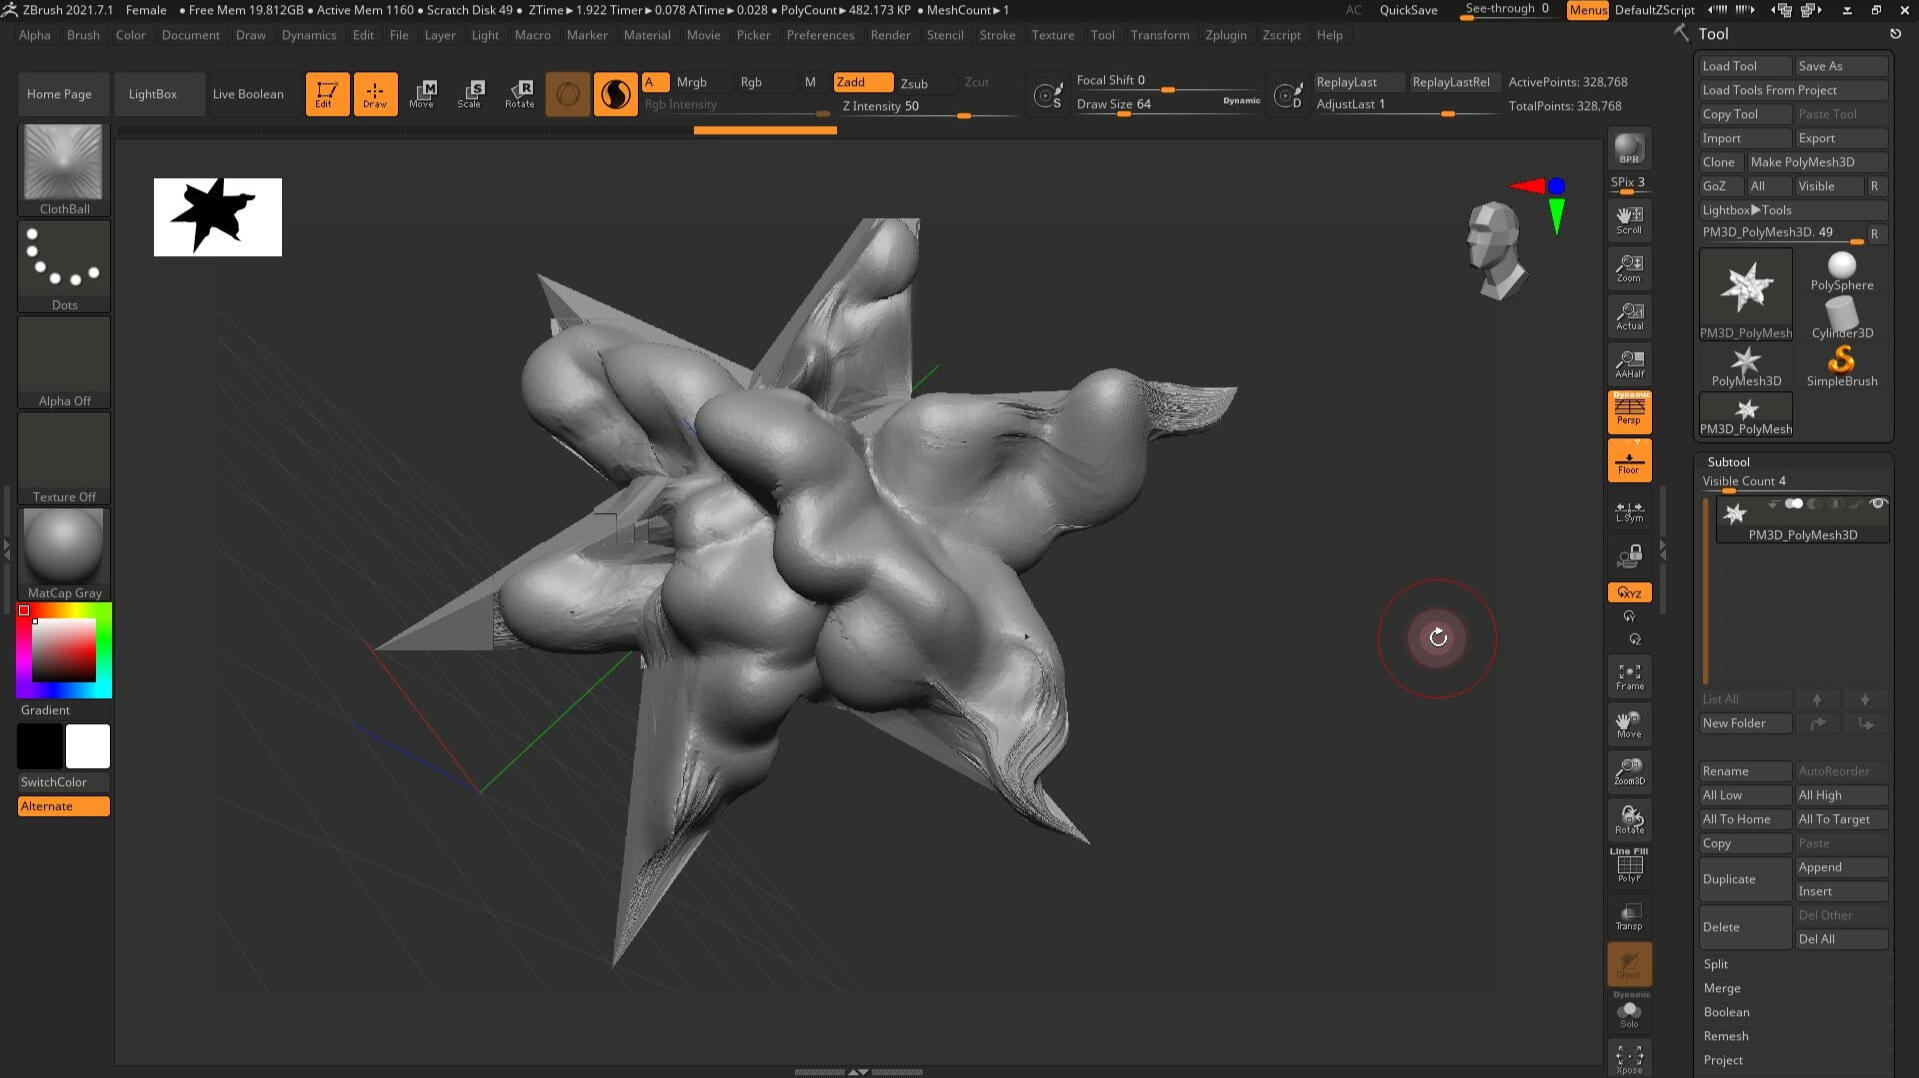Select the Rotate transform tool icon
This screenshot has height=1078, width=1919.
[519, 94]
